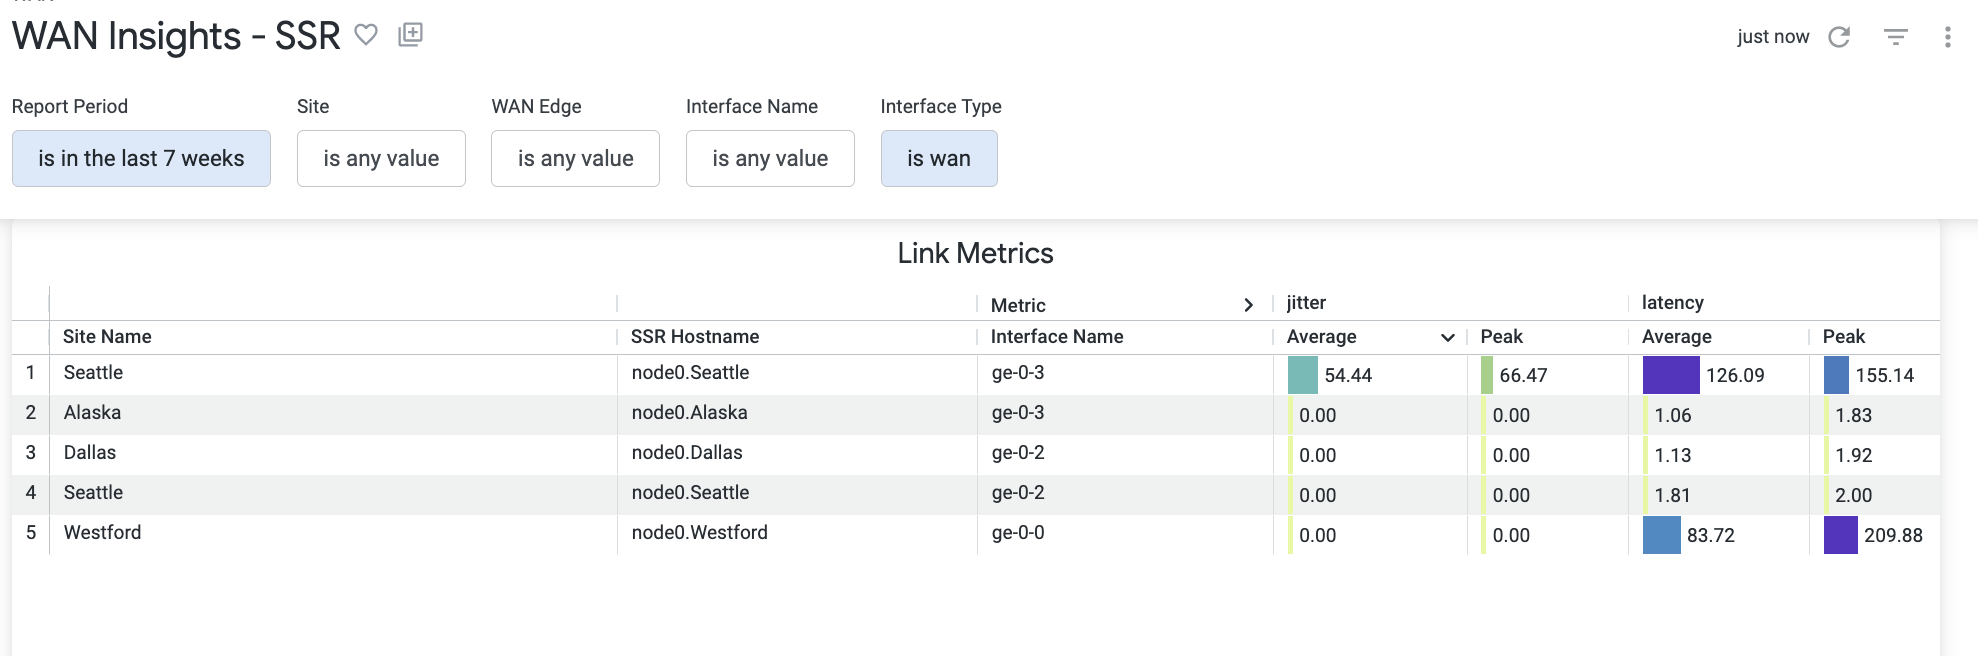Change Interface Type 'is wan' filter

pyautogui.click(x=938, y=158)
